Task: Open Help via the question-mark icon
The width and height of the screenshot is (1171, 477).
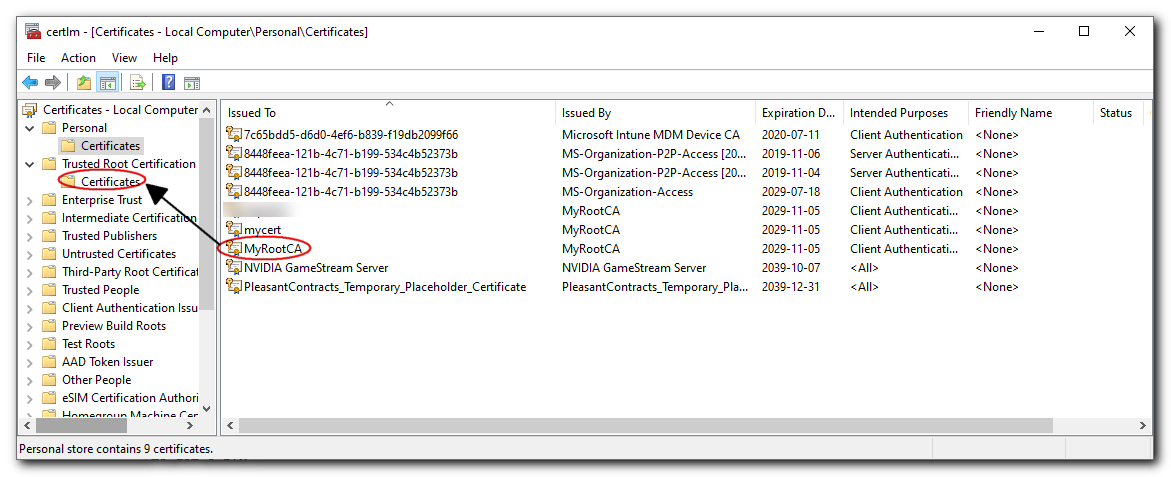Action: (169, 82)
